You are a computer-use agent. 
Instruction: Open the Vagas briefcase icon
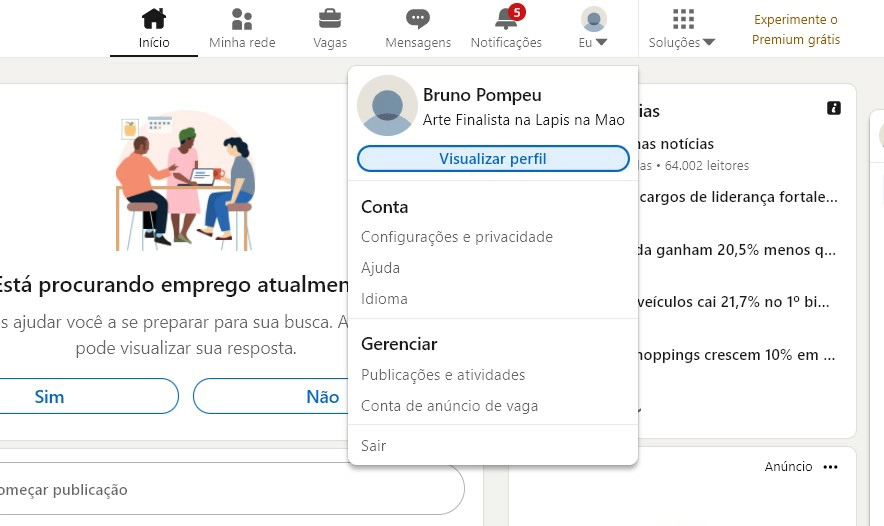tap(330, 19)
